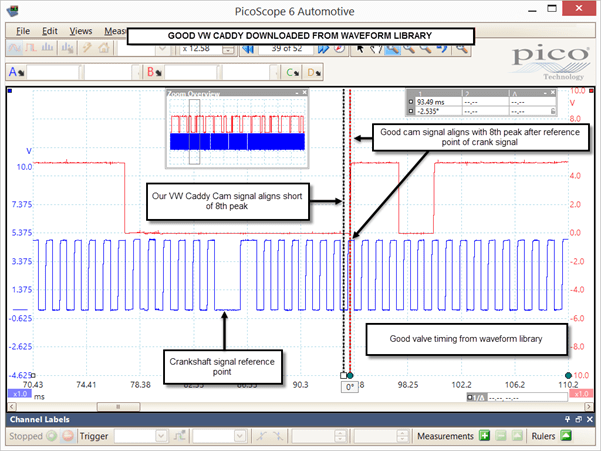Adjust the x 12.58 zoom stepper
This screenshot has width=601, height=451.
(228, 50)
